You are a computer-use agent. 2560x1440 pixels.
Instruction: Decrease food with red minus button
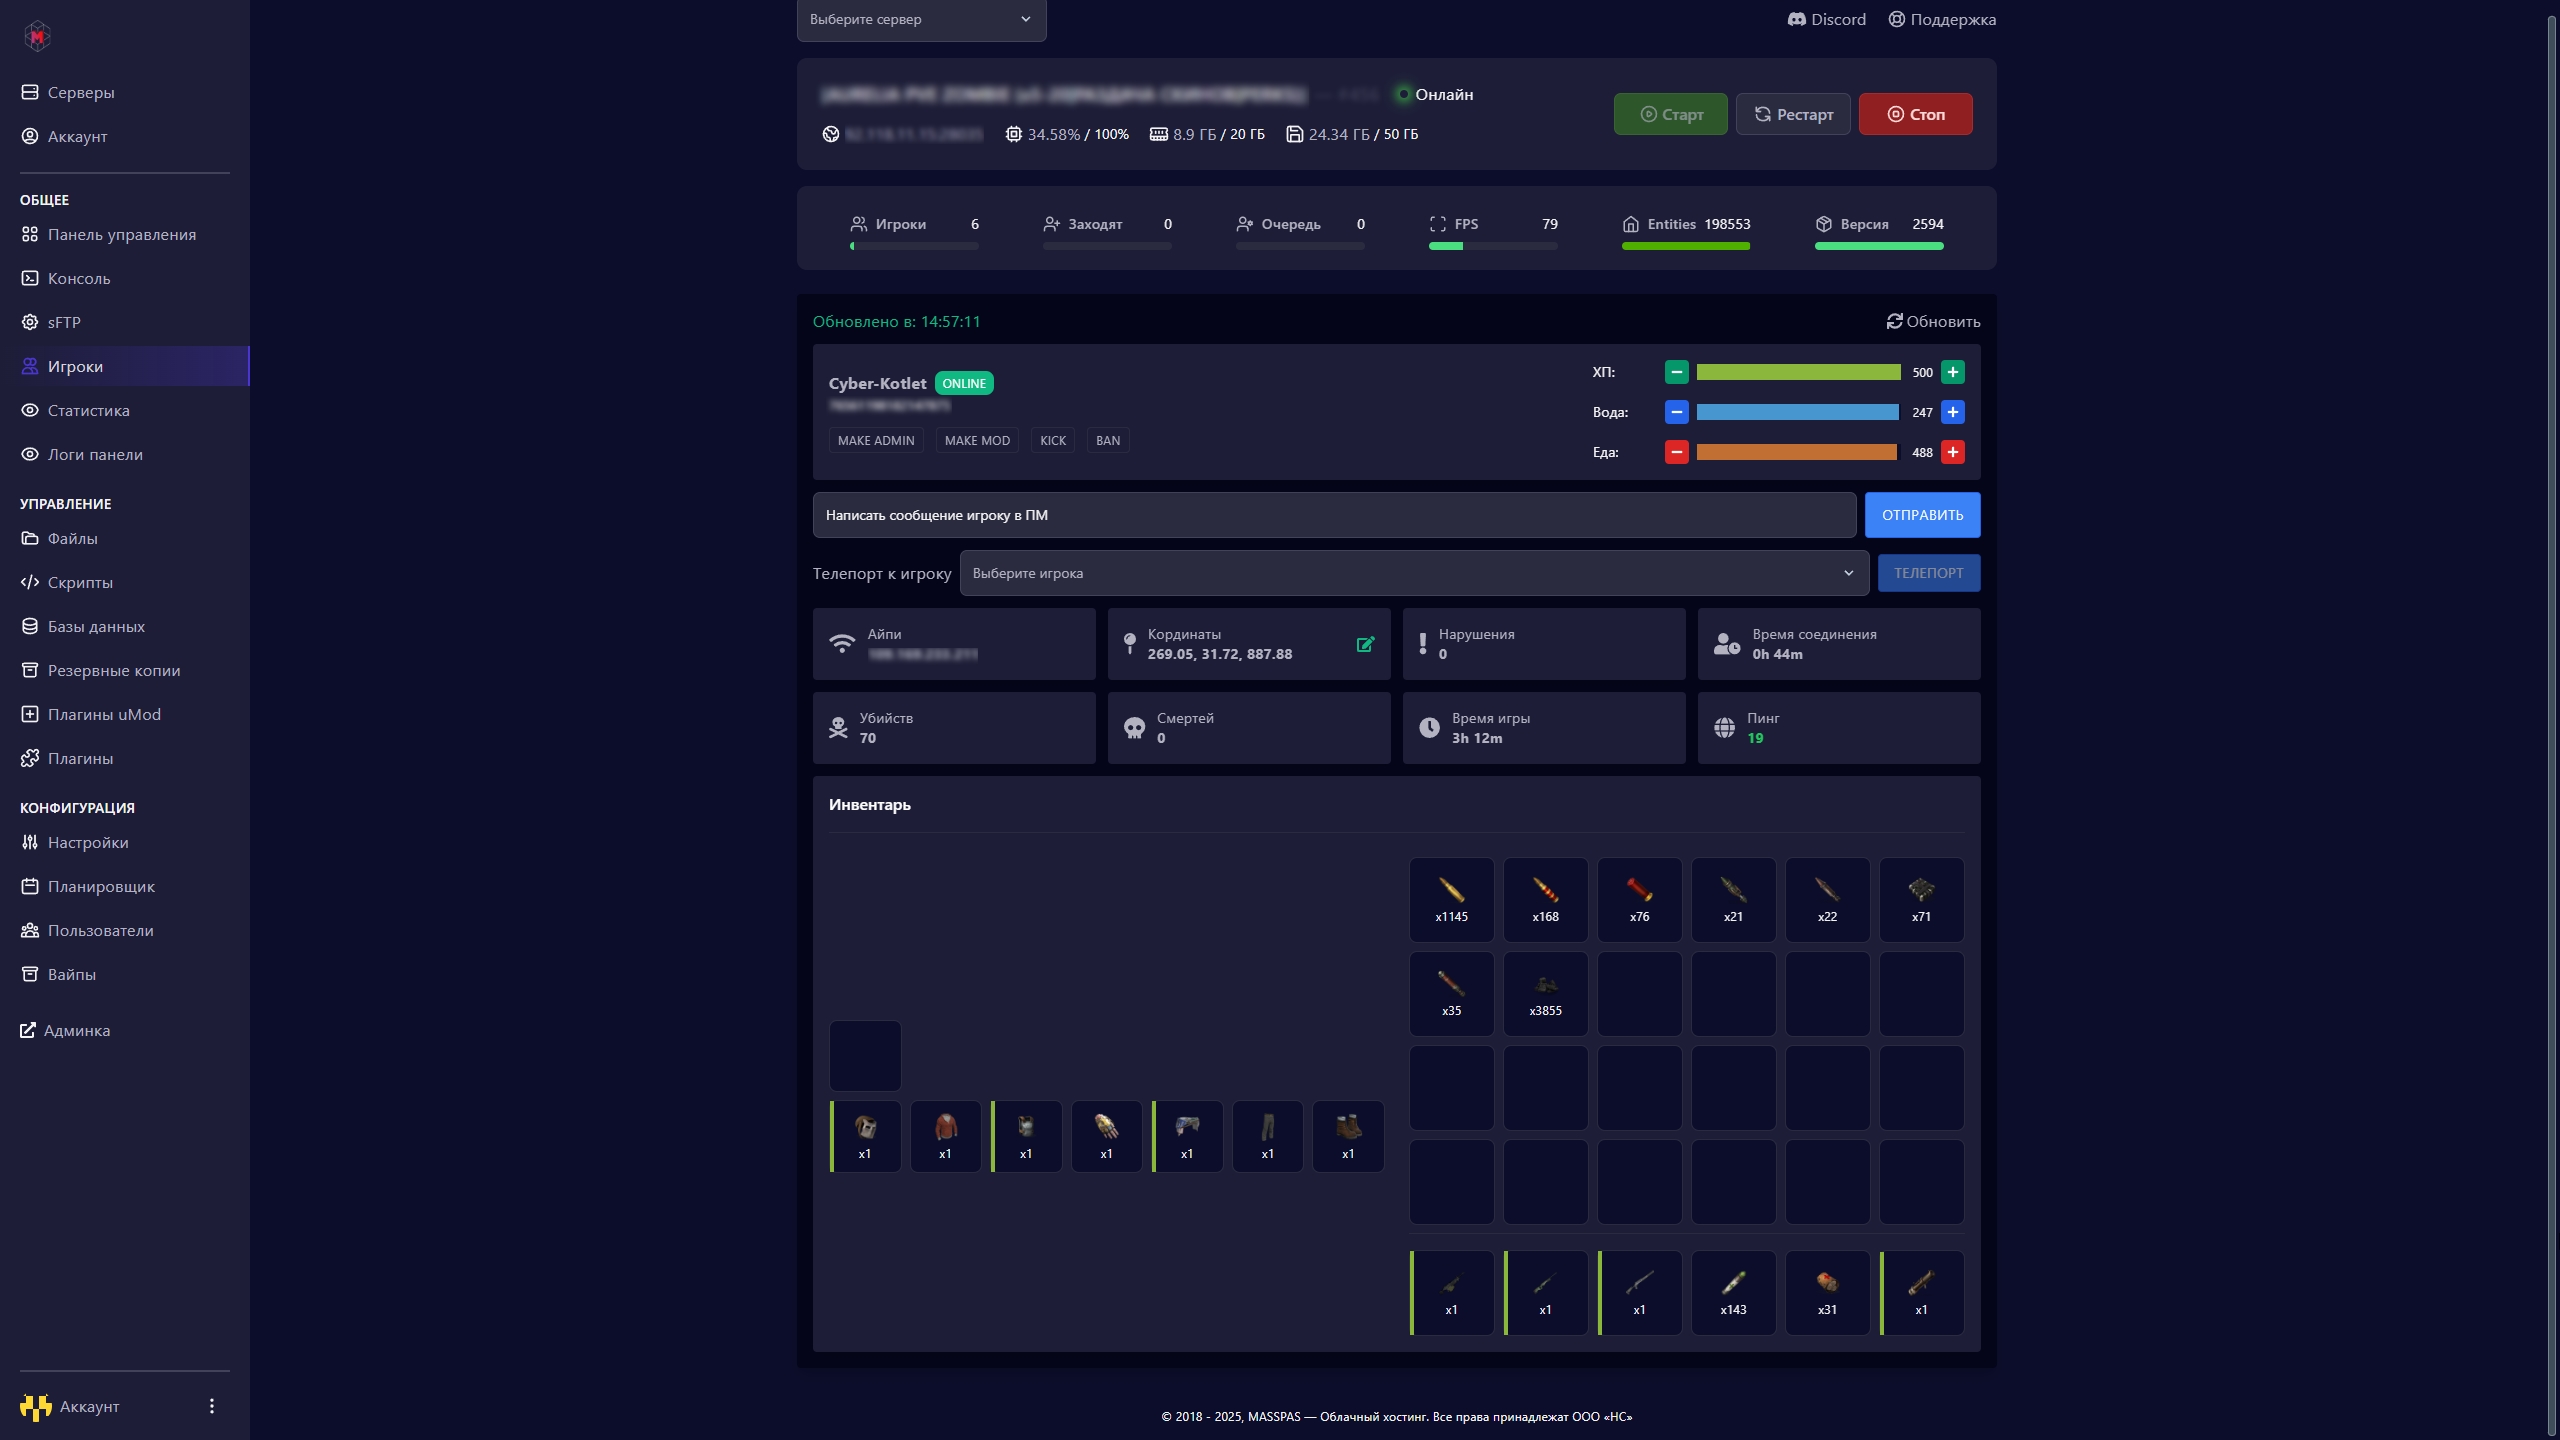click(1676, 452)
